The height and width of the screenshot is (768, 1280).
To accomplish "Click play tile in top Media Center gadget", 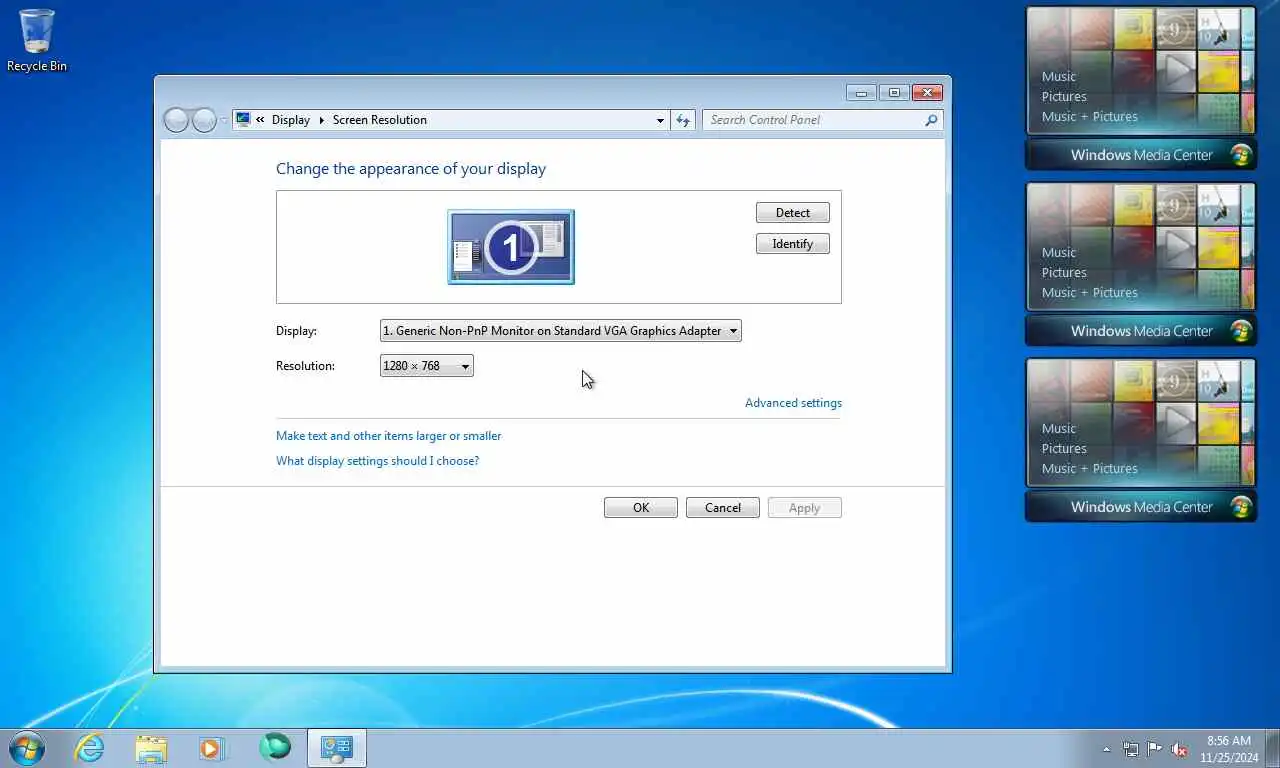I will pos(1176,72).
